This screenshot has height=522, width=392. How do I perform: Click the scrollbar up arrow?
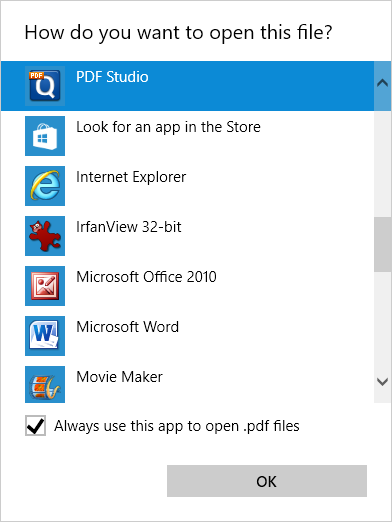pyautogui.click(x=382, y=83)
